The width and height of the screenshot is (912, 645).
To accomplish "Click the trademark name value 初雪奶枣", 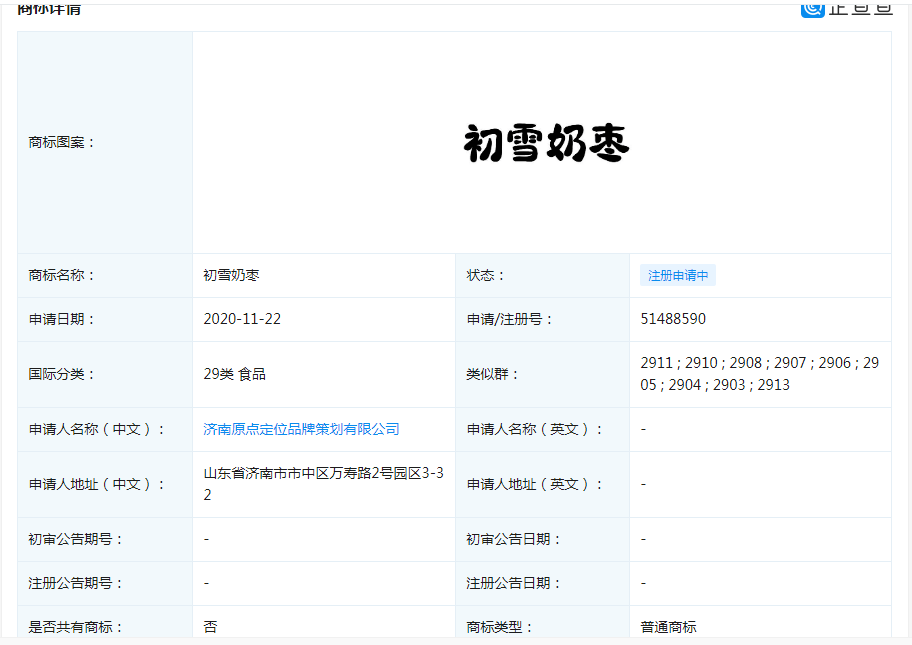I will click(231, 275).
